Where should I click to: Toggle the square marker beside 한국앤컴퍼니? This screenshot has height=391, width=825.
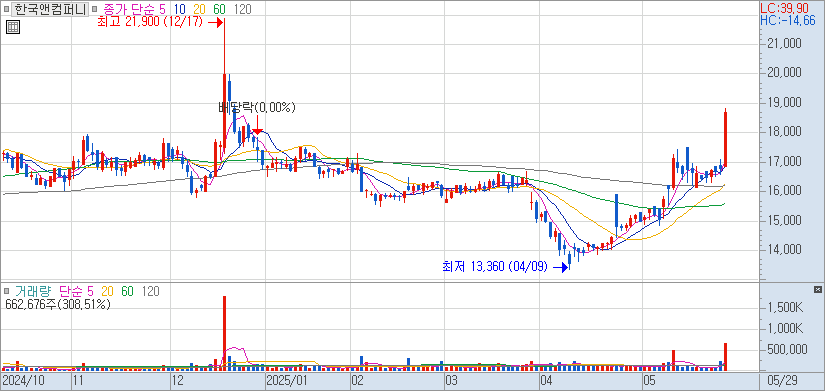(x=6, y=9)
